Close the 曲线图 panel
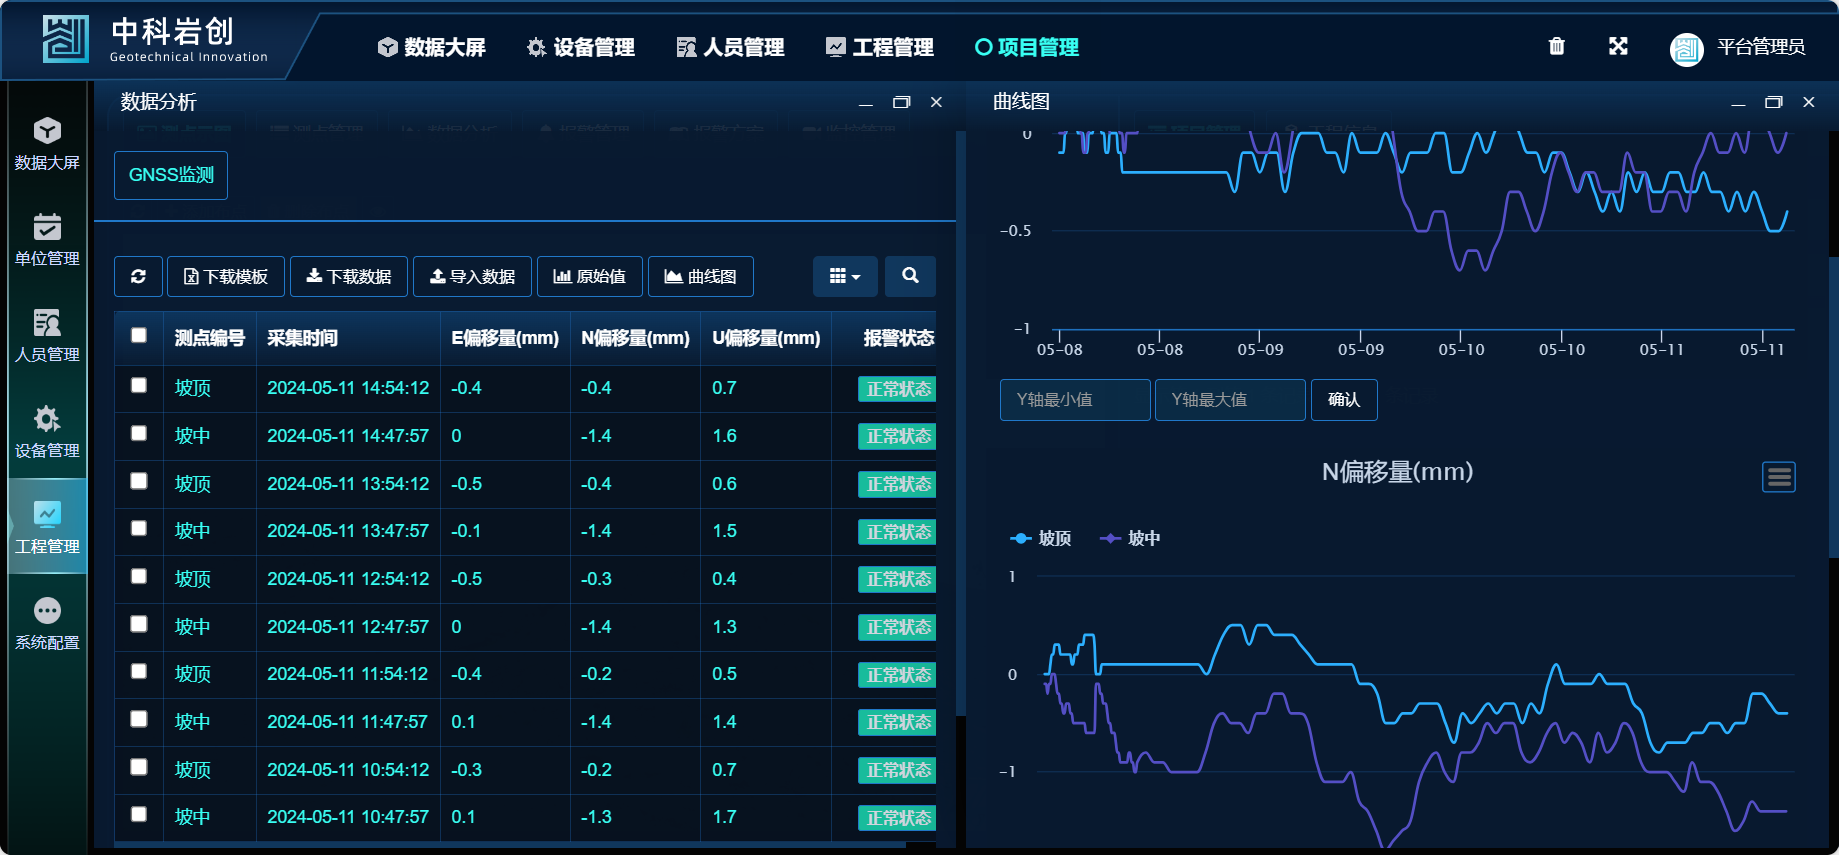Screen dimensions: 1839x855 click(x=1808, y=102)
